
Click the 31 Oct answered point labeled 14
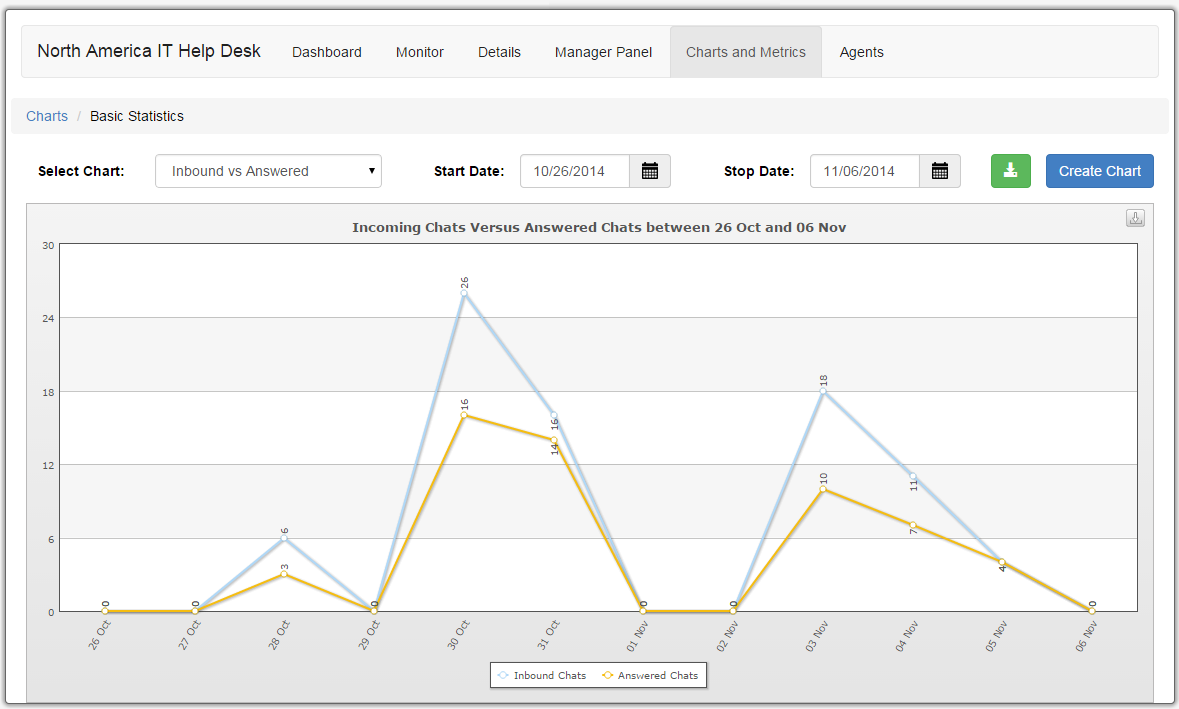(x=554, y=440)
